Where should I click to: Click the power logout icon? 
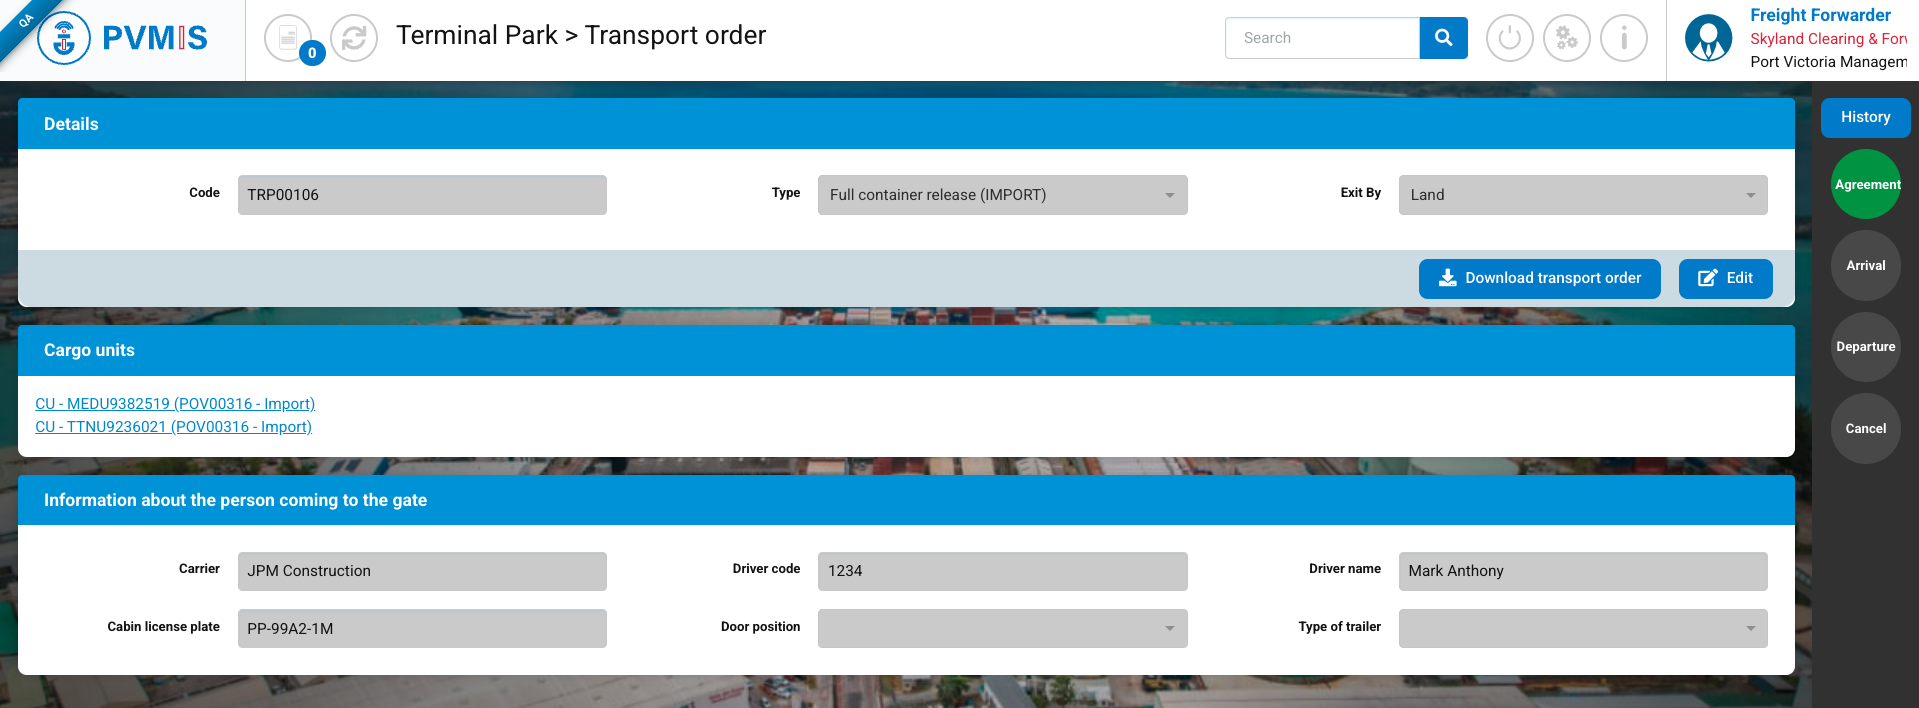tap(1509, 39)
